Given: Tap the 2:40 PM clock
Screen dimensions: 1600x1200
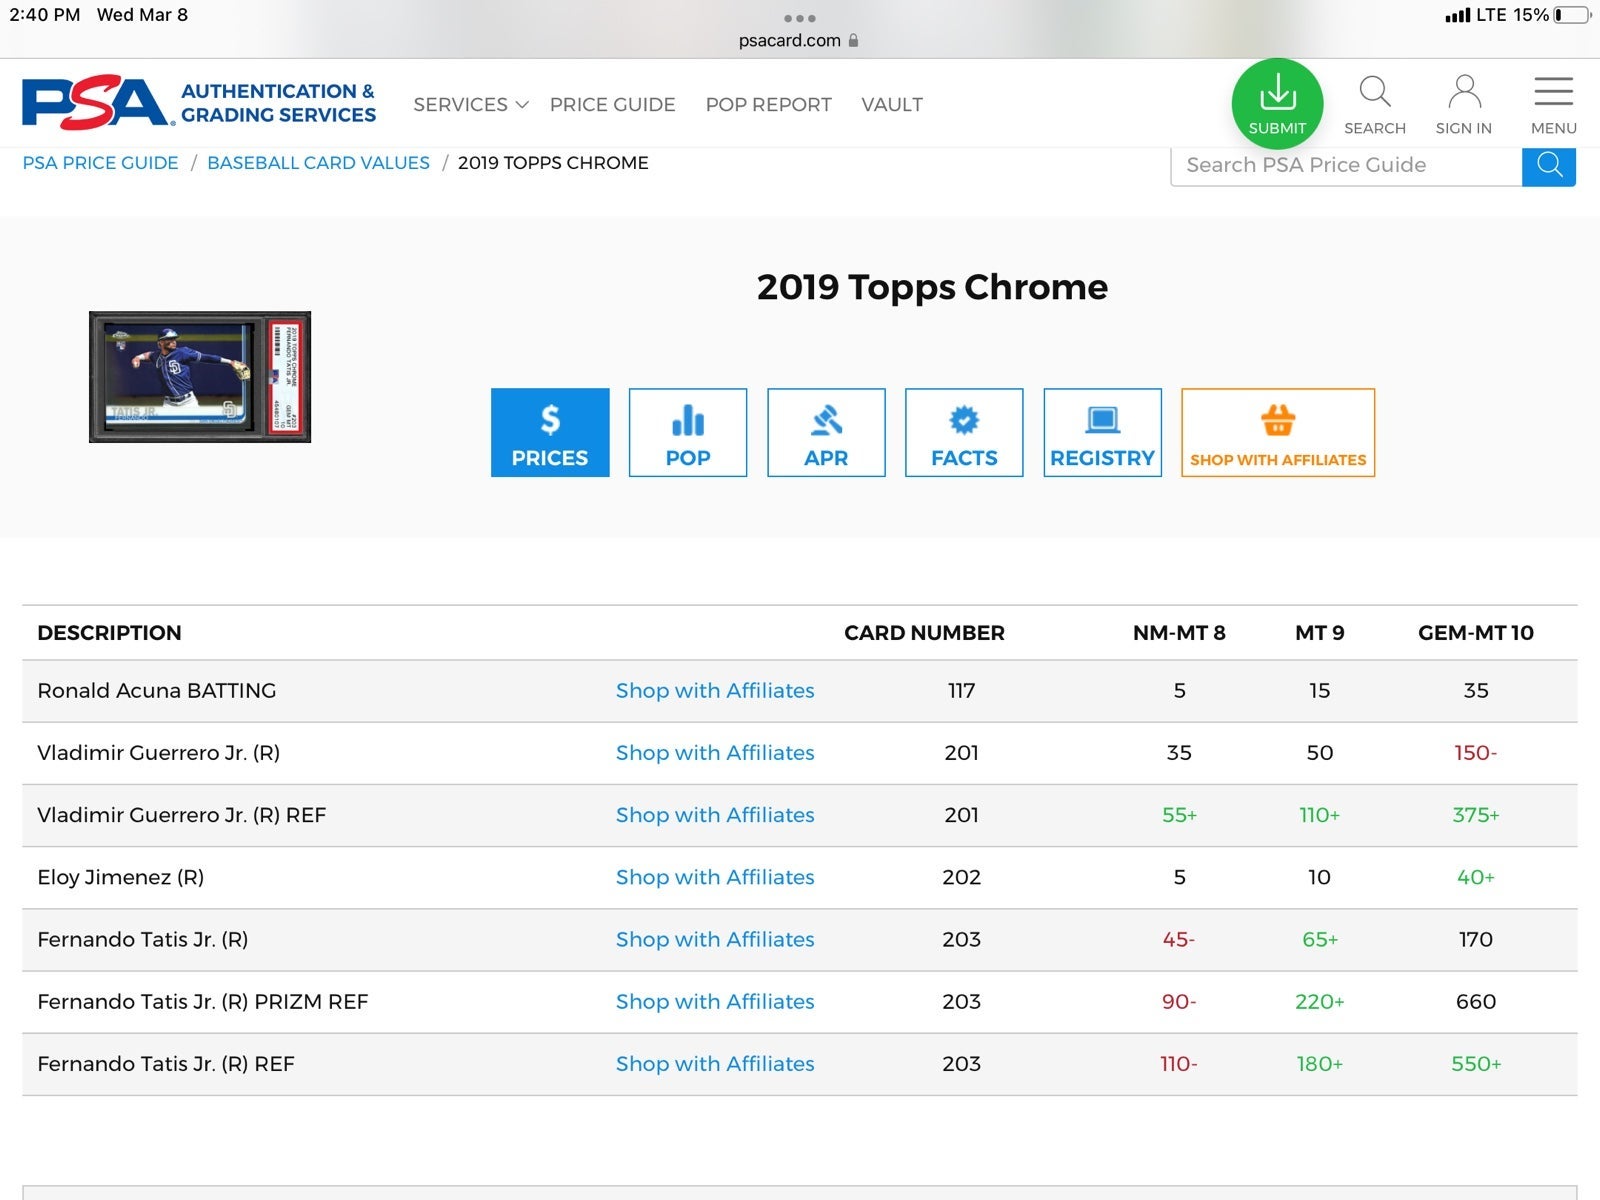Looking at the screenshot, I should pyautogui.click(x=44, y=15).
